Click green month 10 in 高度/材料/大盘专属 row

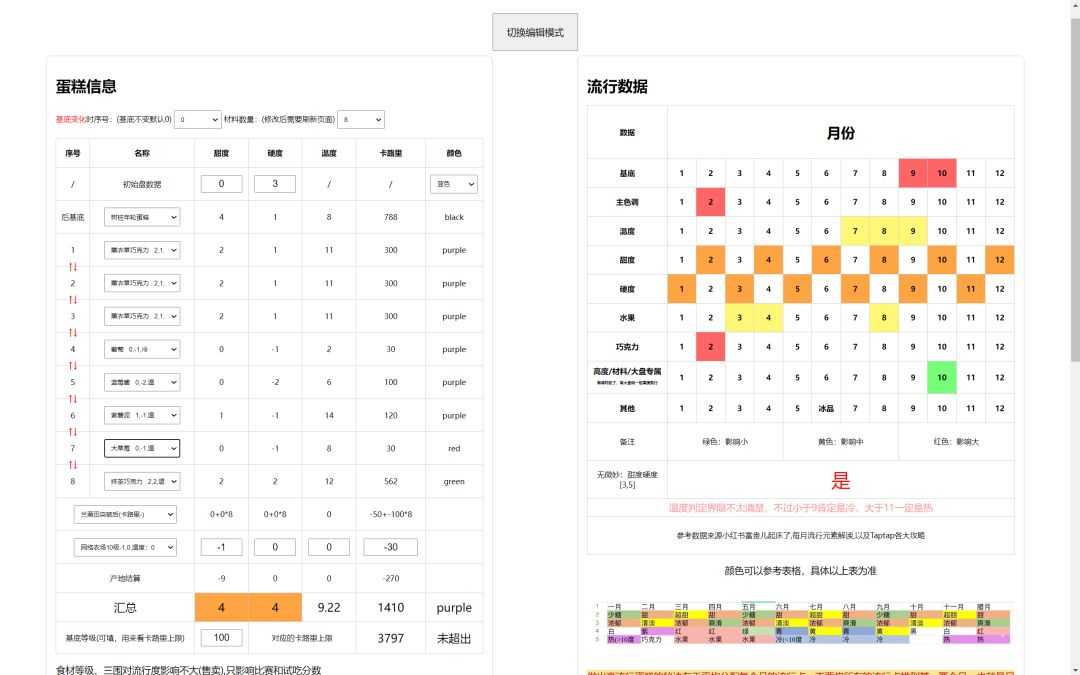pos(942,377)
